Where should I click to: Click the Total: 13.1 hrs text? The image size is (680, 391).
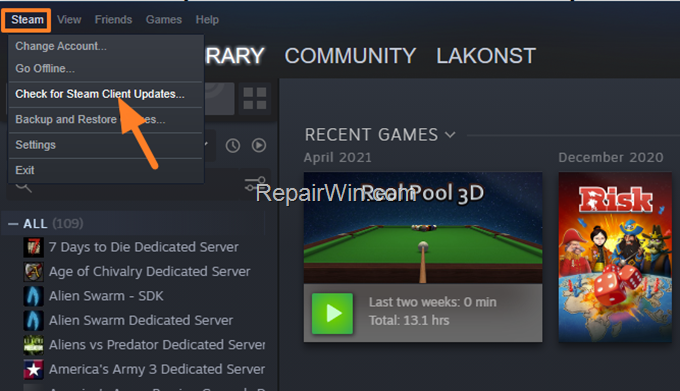pos(409,320)
